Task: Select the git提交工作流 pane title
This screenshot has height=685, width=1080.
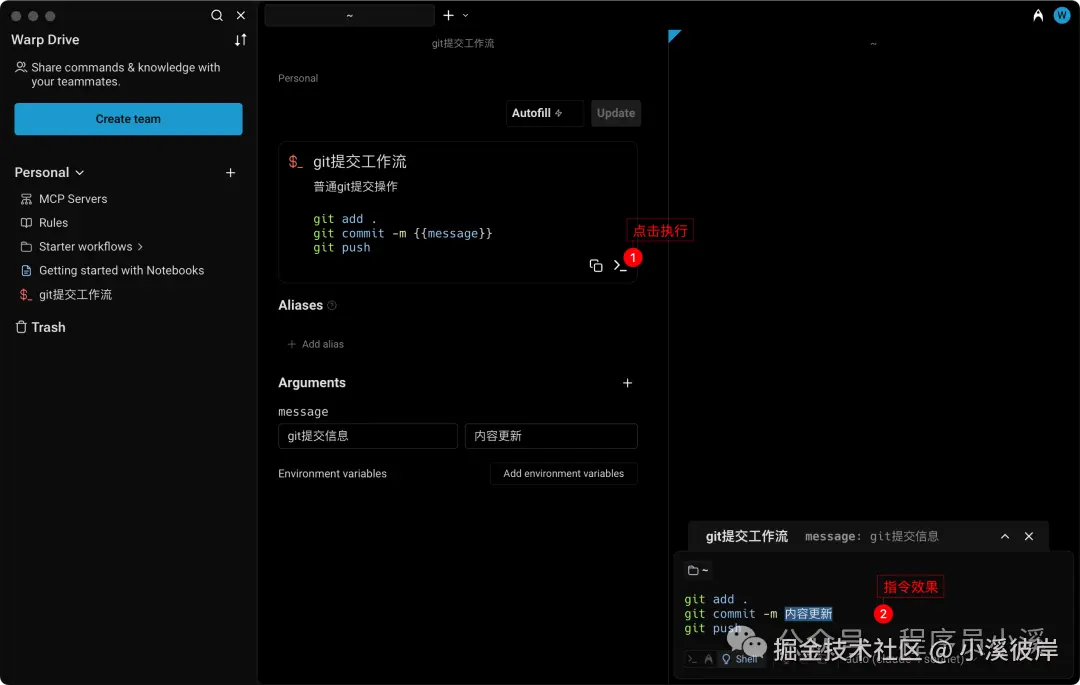Action: click(463, 43)
